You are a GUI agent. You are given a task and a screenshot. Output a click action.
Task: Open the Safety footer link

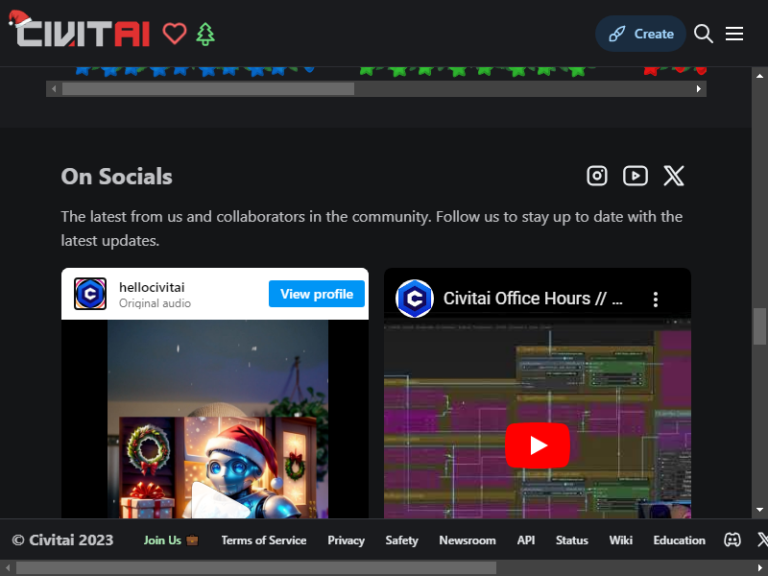pyautogui.click(x=402, y=540)
